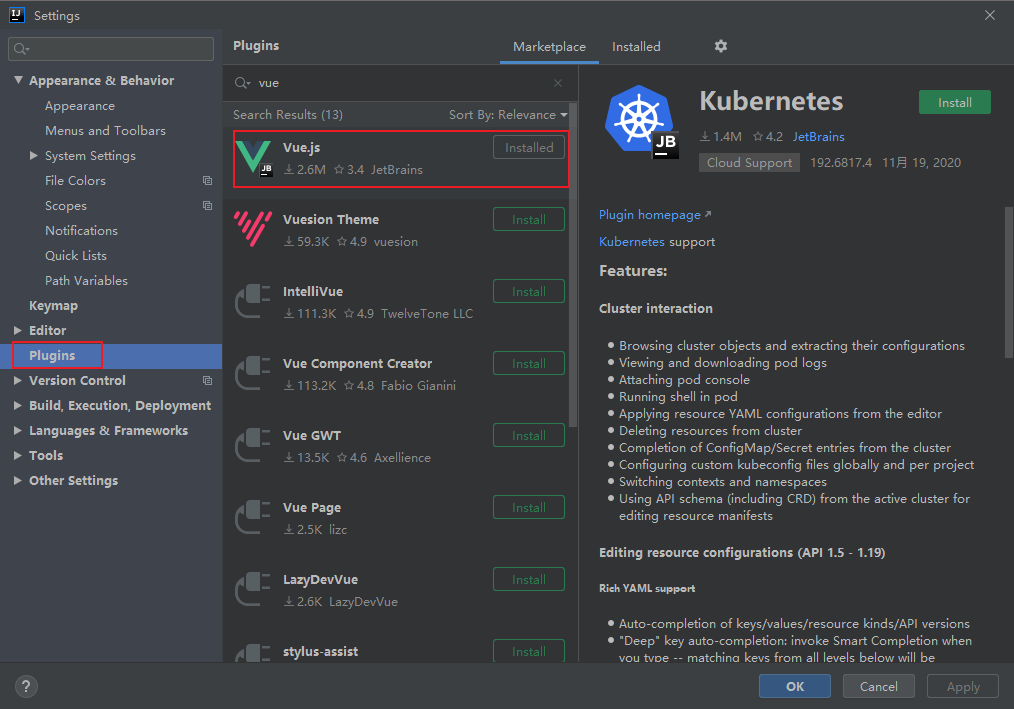Click Version Control project-level icon
Viewport: 1014px width, 709px height.
(x=207, y=380)
